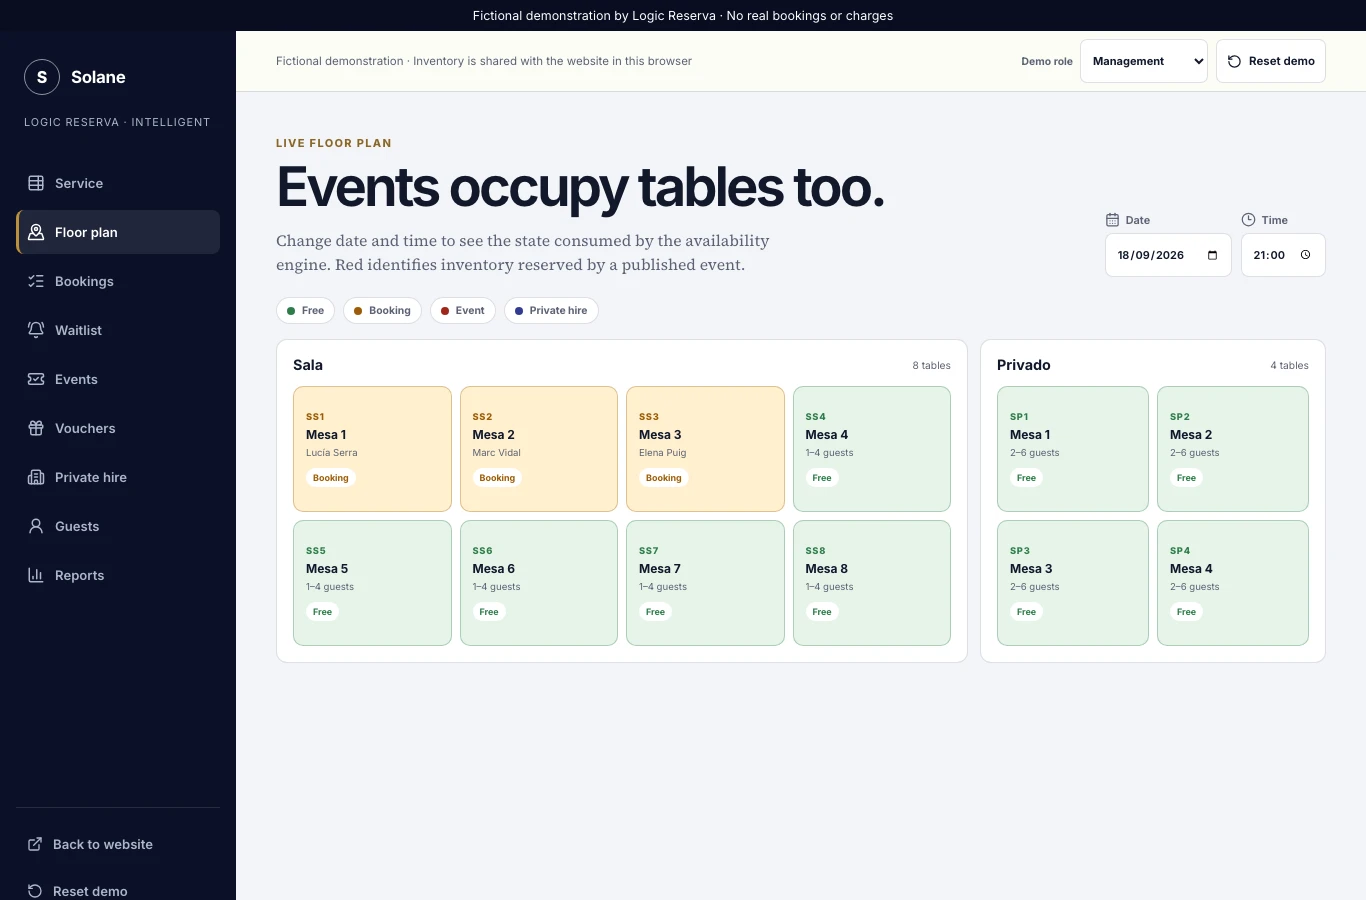Image resolution: width=1366 pixels, height=900 pixels.
Task: Click the Free badge on SP1 Mesa 1
Action: tap(1026, 478)
